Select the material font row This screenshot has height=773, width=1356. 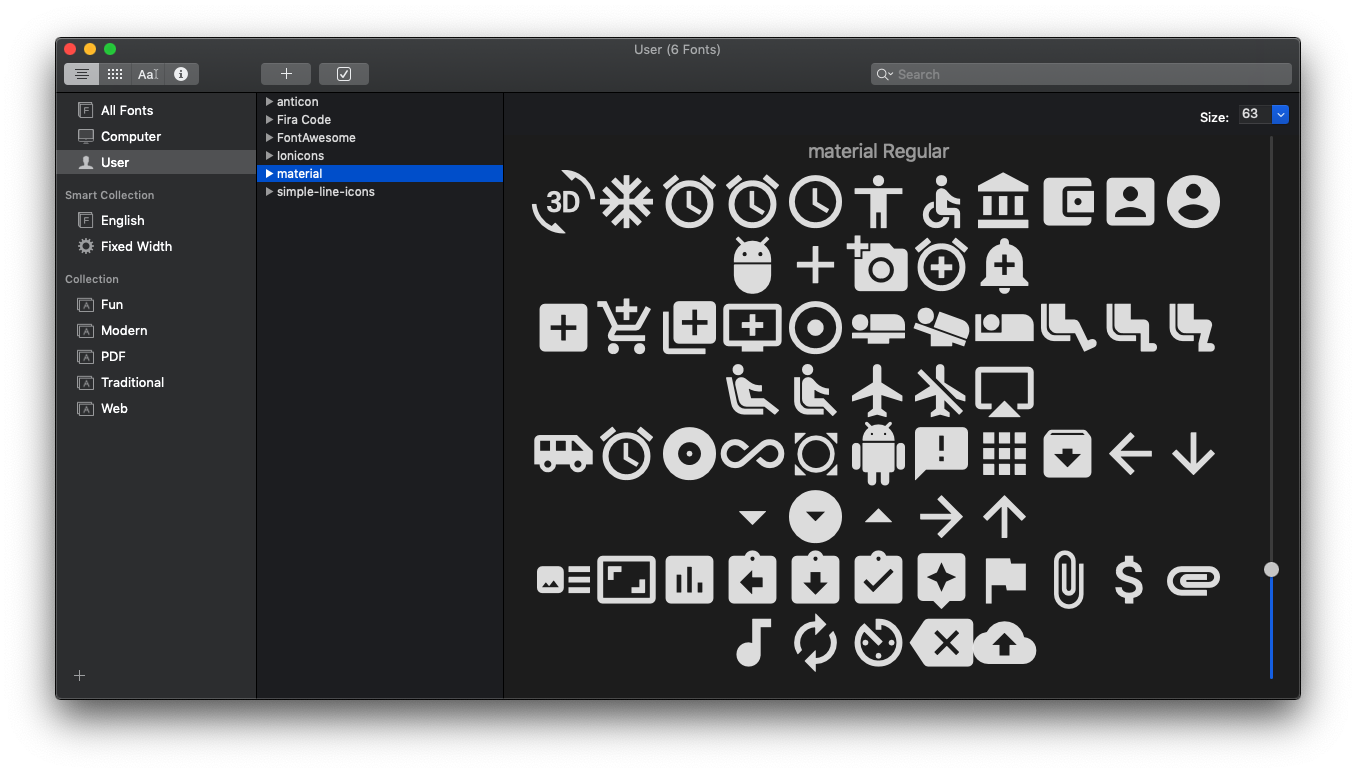pos(380,174)
